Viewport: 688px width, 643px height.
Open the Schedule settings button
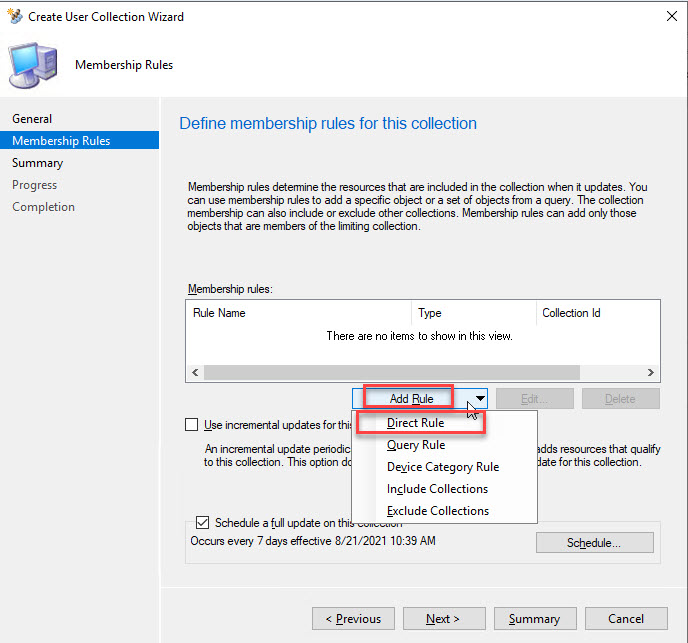coord(594,543)
